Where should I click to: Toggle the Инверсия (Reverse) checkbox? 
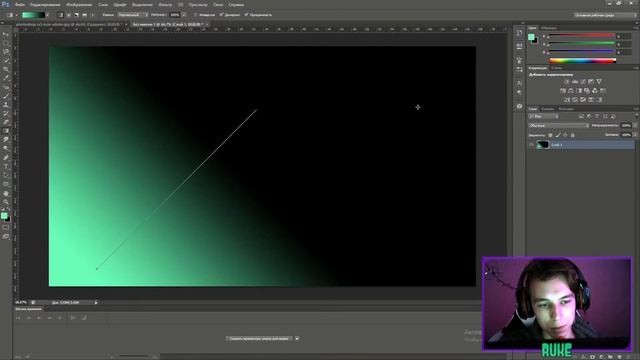coord(196,15)
